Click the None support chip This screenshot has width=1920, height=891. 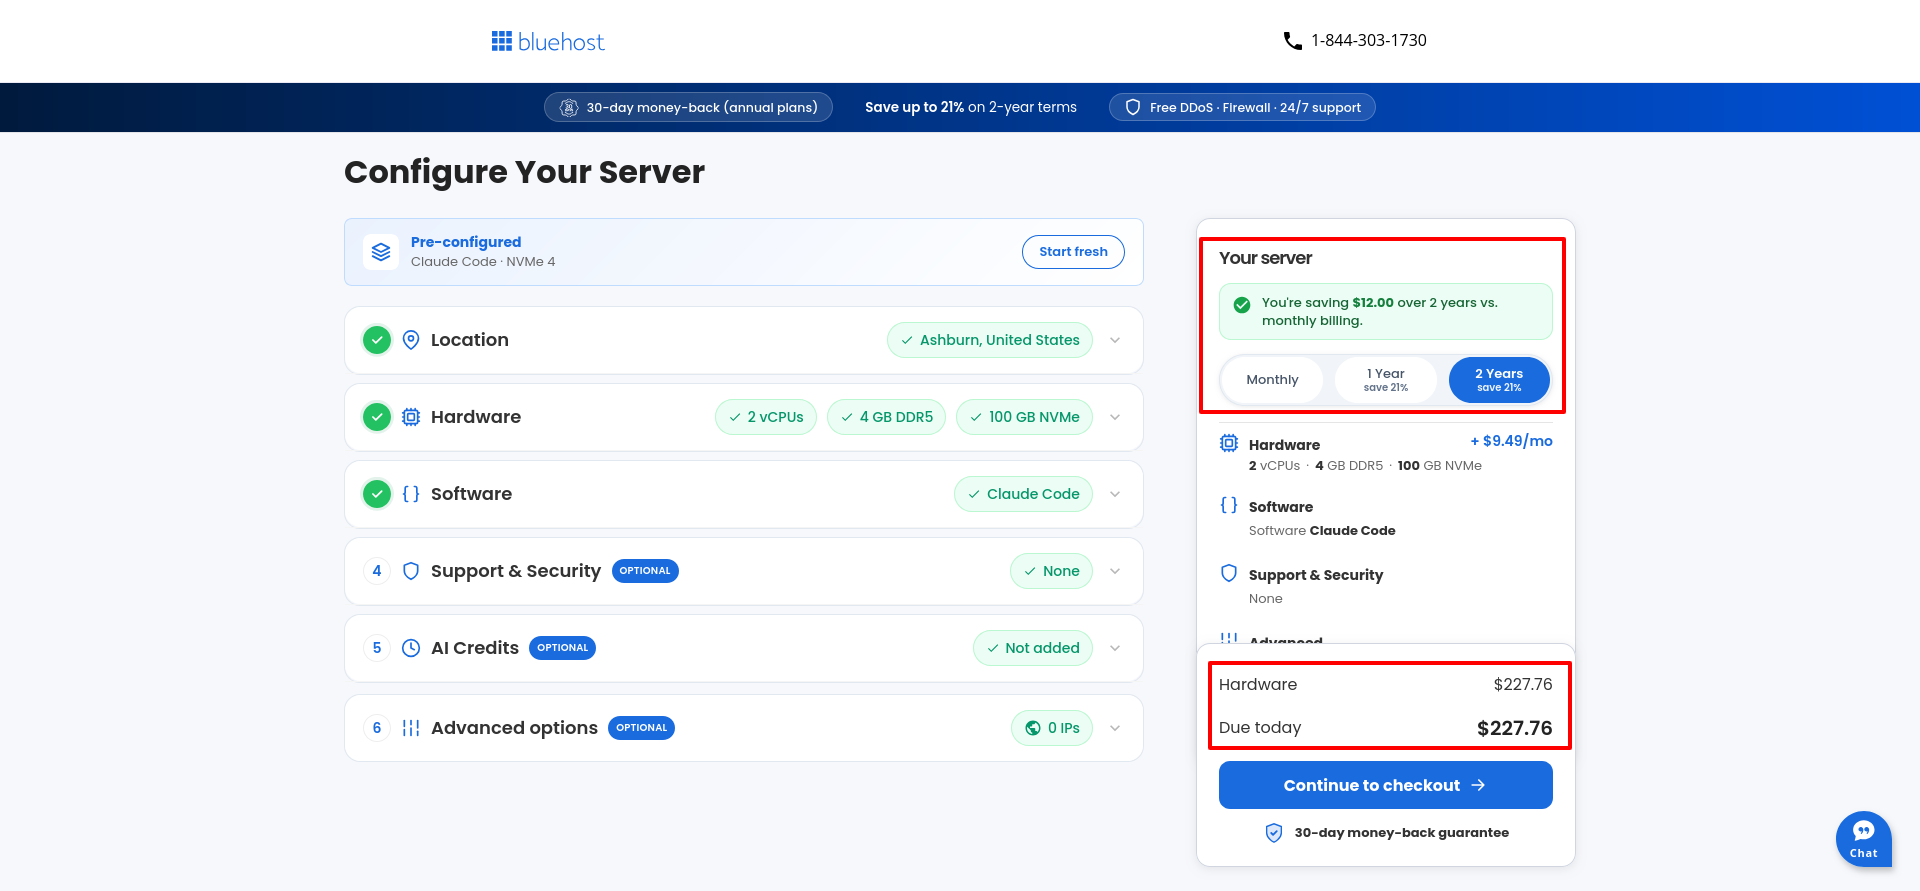[x=1051, y=571]
